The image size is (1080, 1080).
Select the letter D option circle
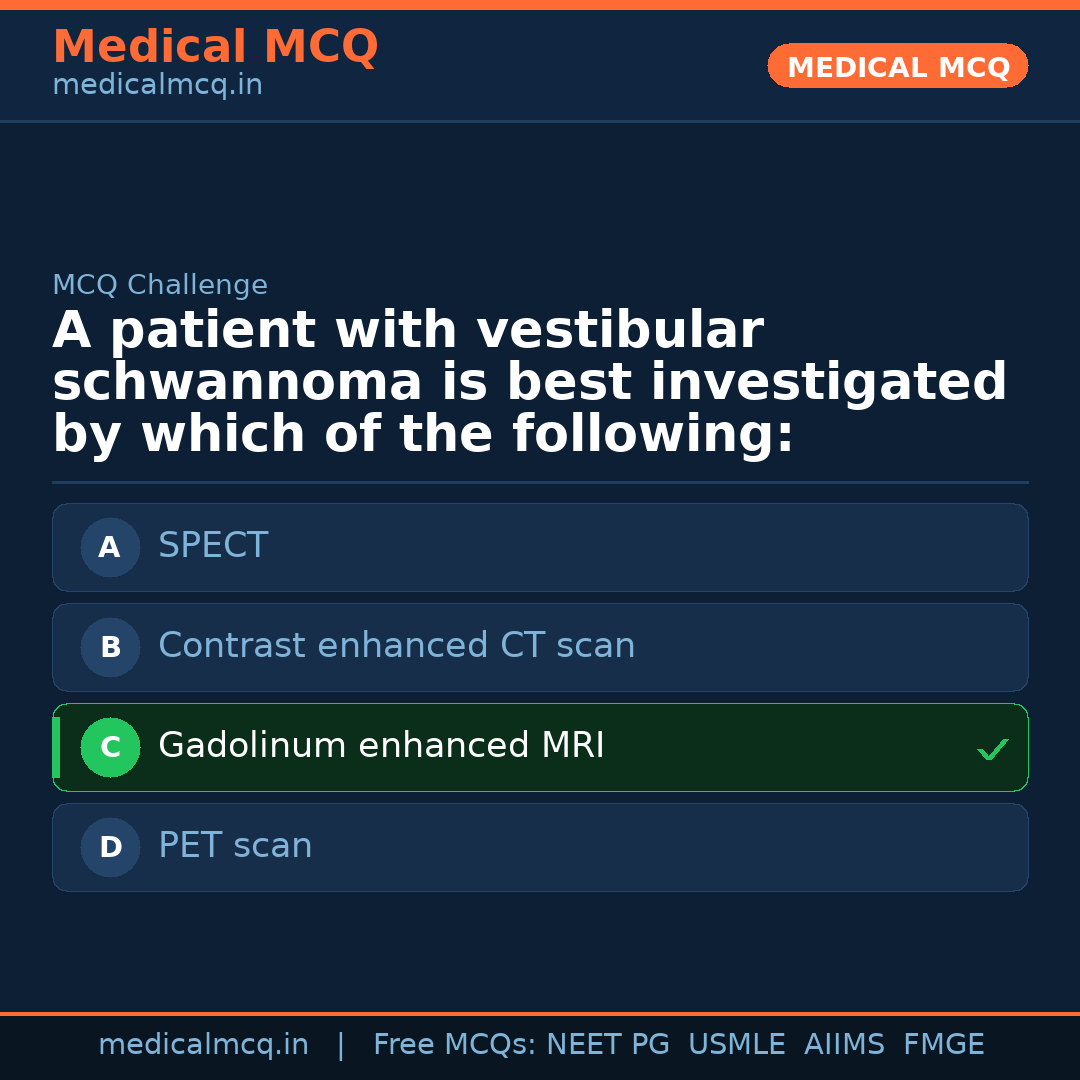pyautogui.click(x=110, y=847)
